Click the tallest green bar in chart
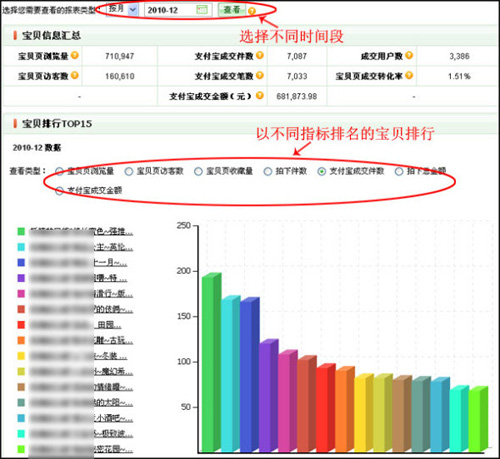The width and height of the screenshot is (500, 459). tap(211, 363)
